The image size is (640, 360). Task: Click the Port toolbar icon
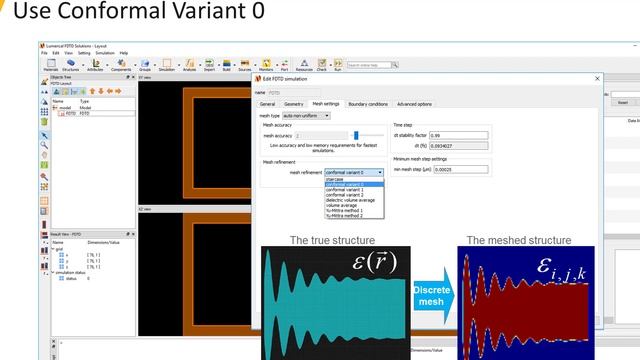point(284,63)
